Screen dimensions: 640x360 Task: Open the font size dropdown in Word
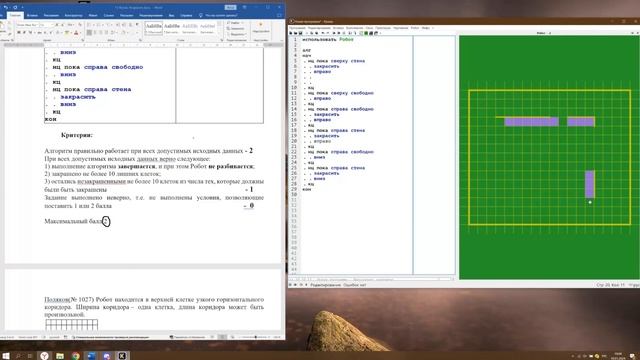(52, 24)
